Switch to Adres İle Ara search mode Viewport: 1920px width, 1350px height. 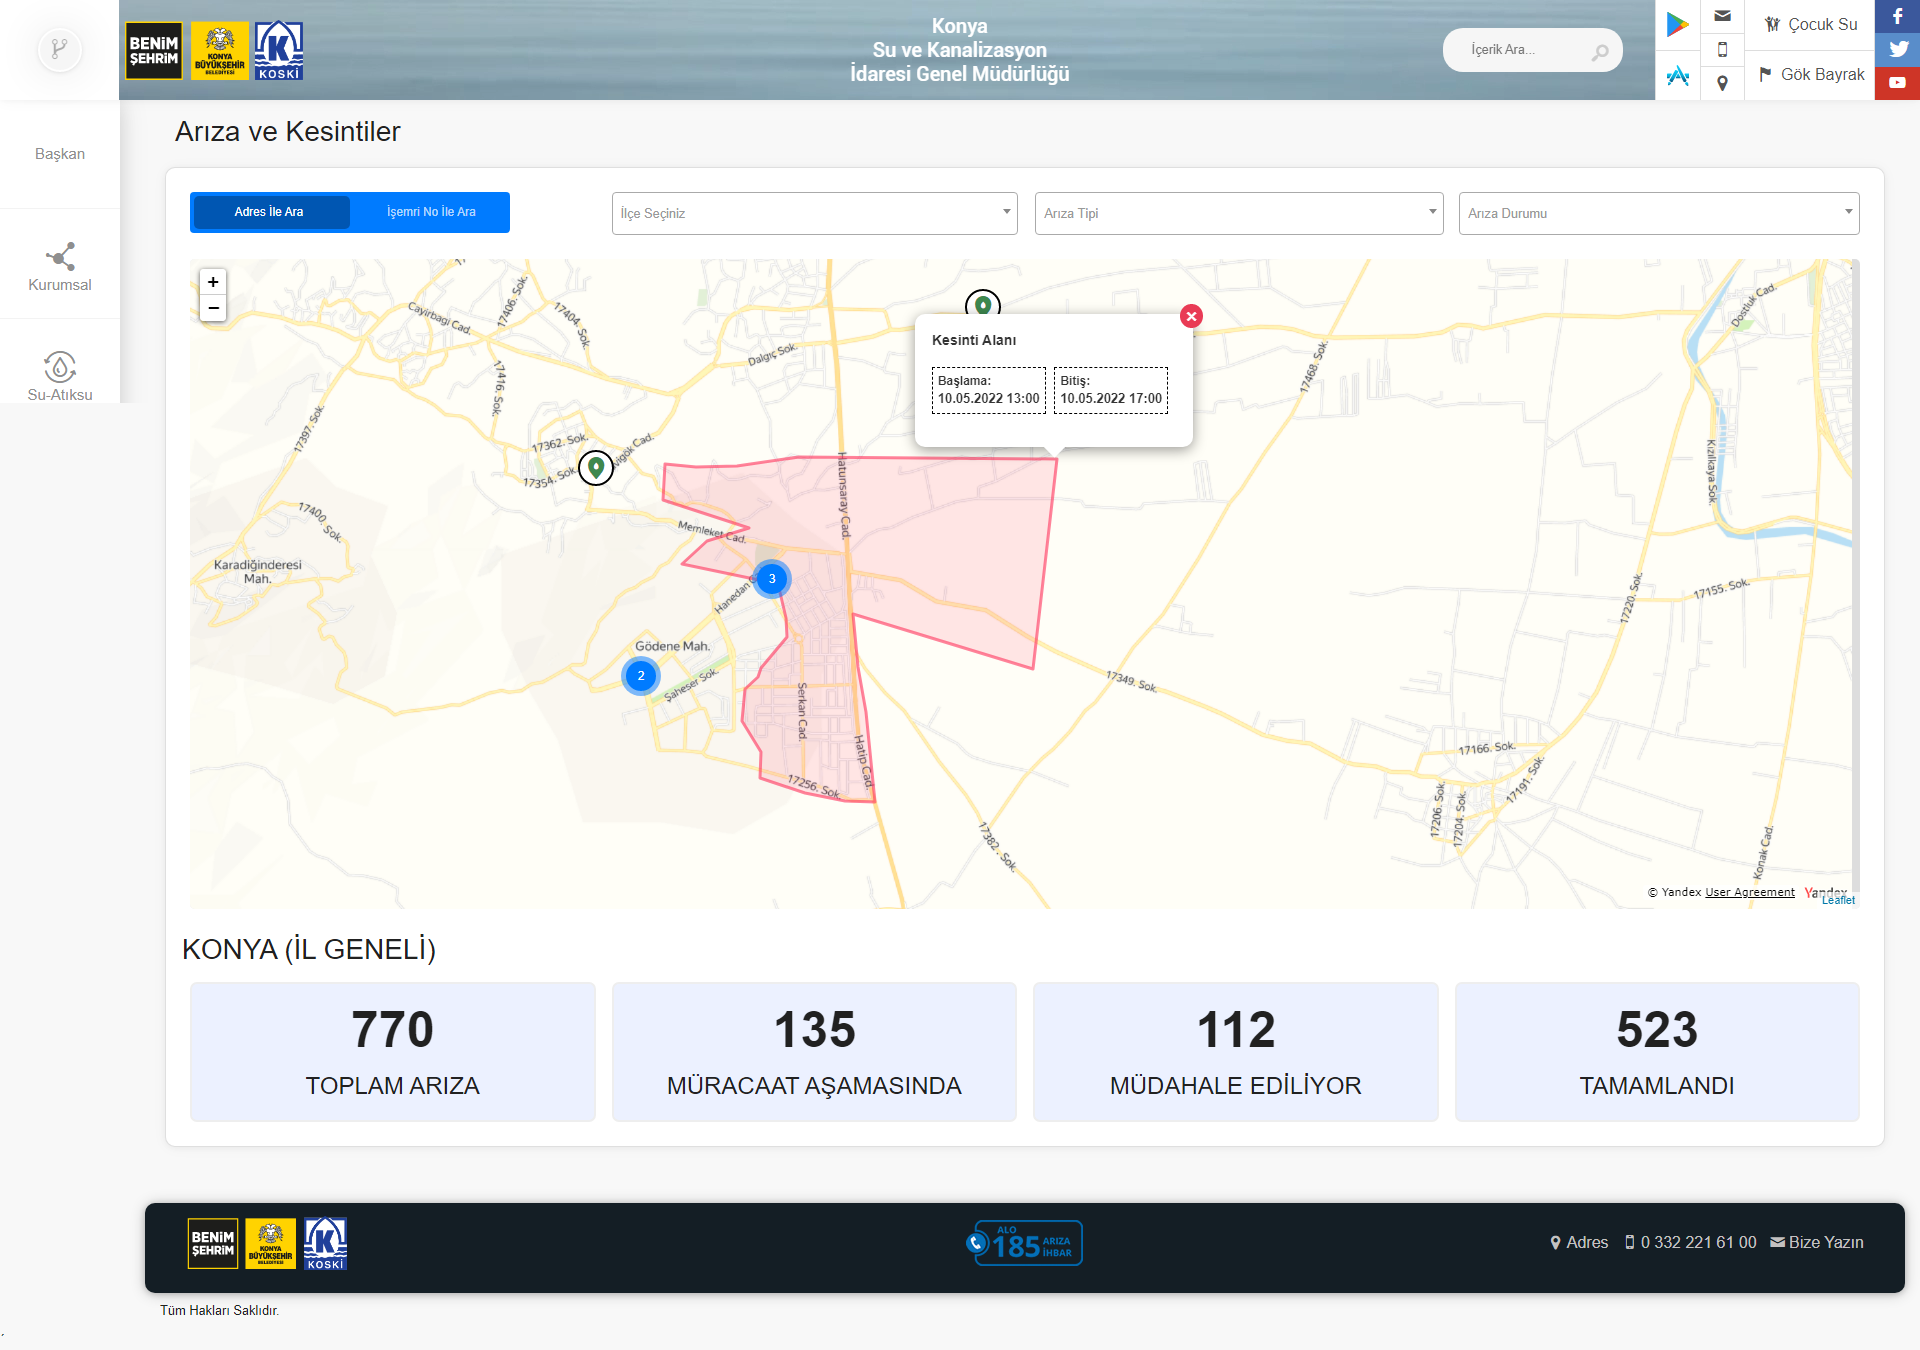(x=270, y=212)
